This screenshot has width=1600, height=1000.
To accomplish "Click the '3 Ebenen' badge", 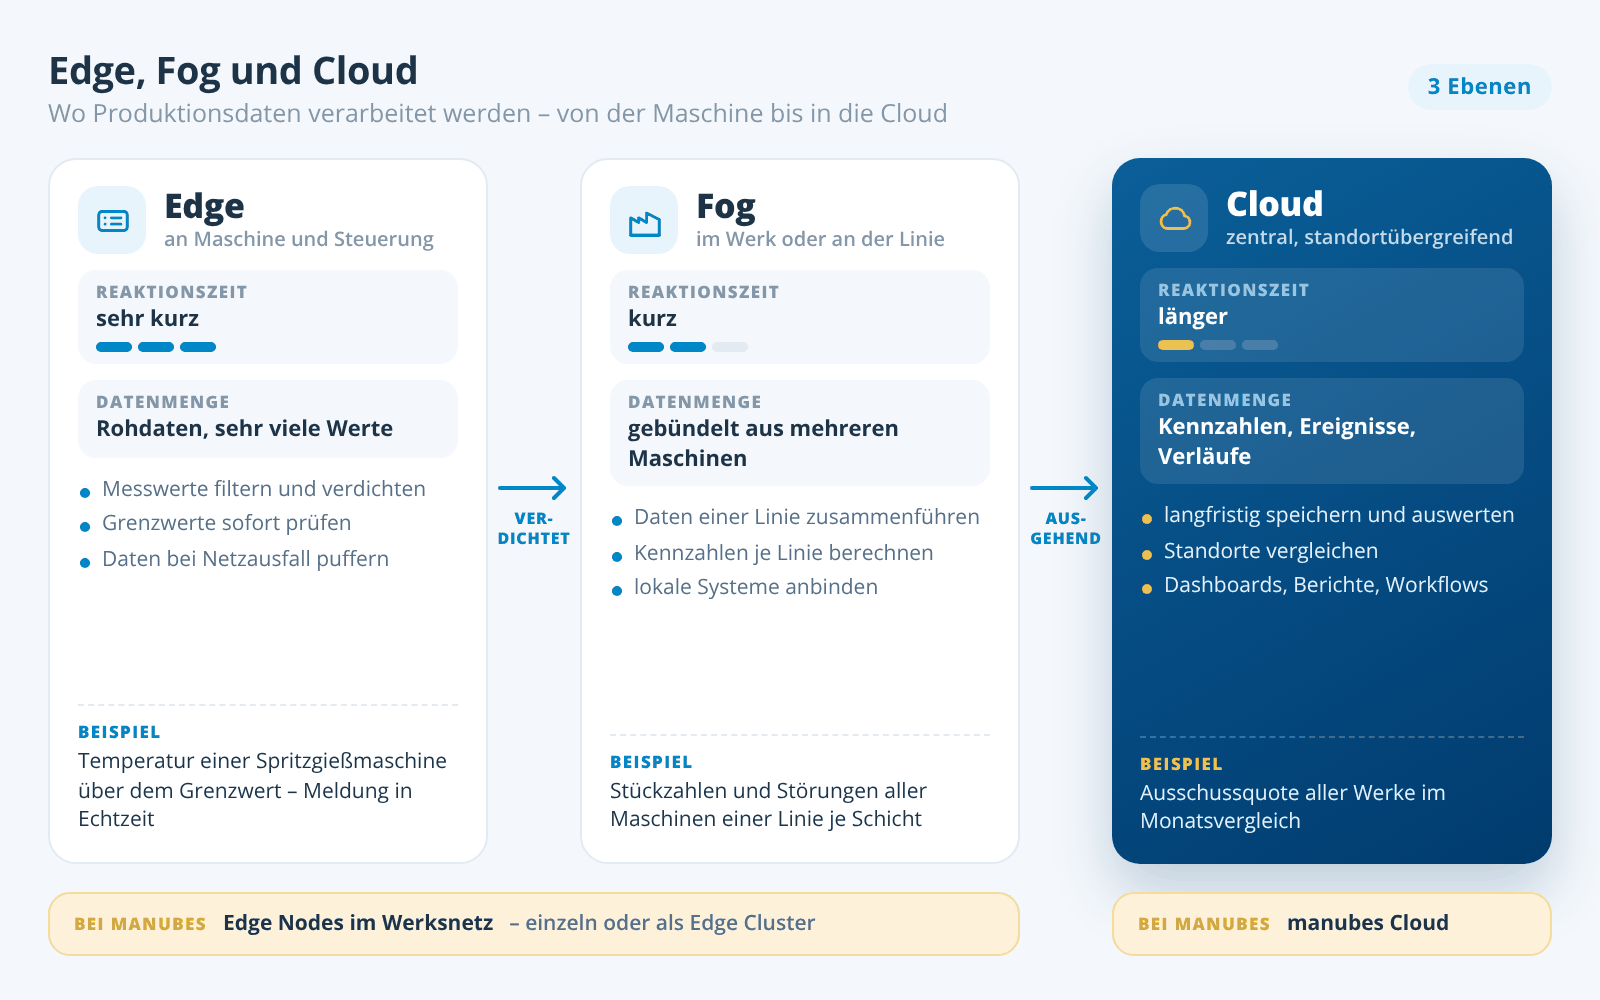I will [x=1479, y=87].
